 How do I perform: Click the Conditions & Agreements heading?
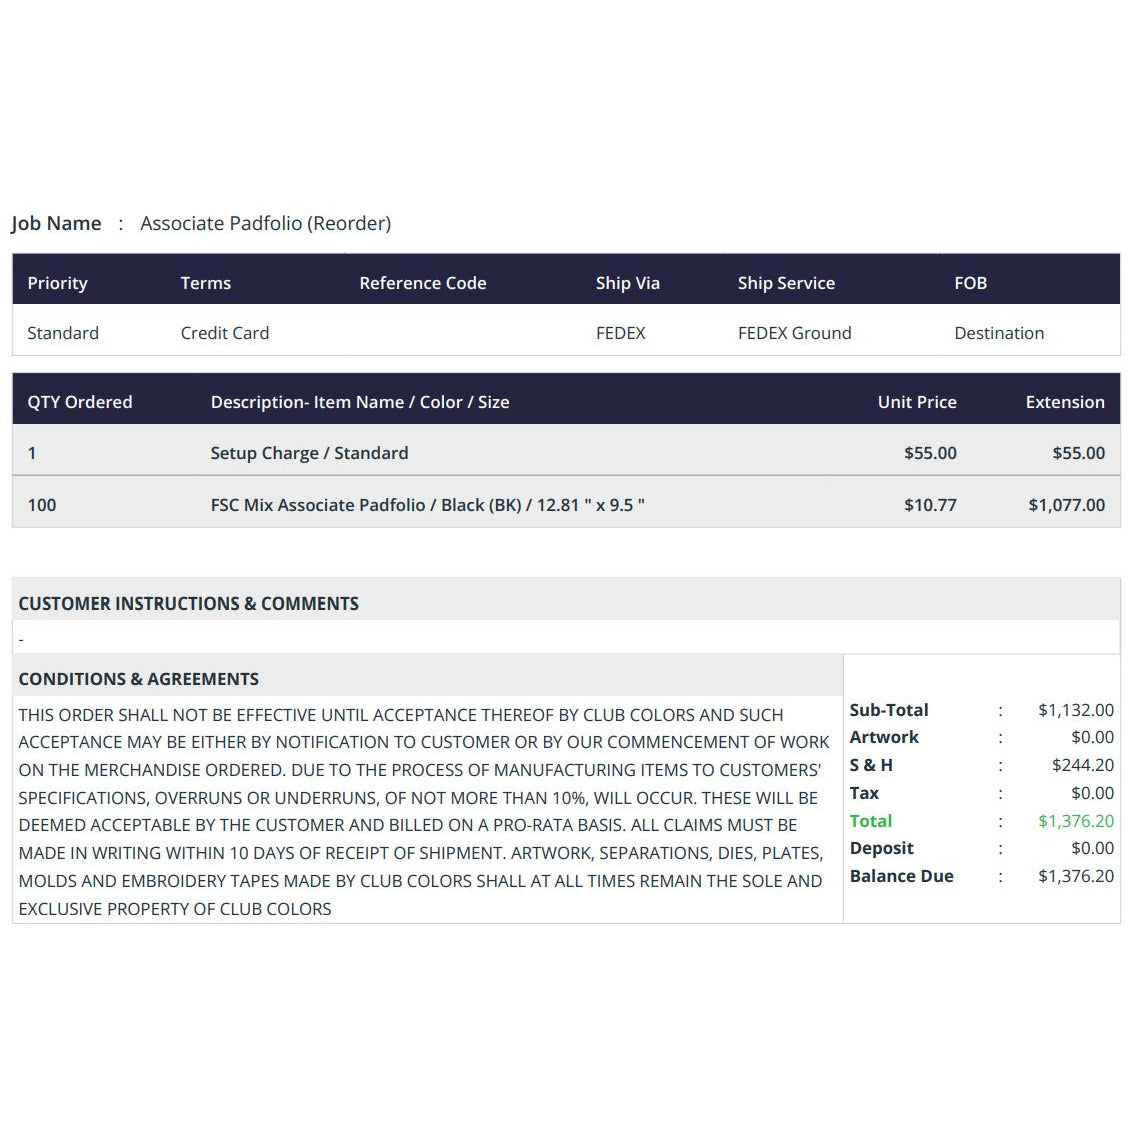pos(138,679)
